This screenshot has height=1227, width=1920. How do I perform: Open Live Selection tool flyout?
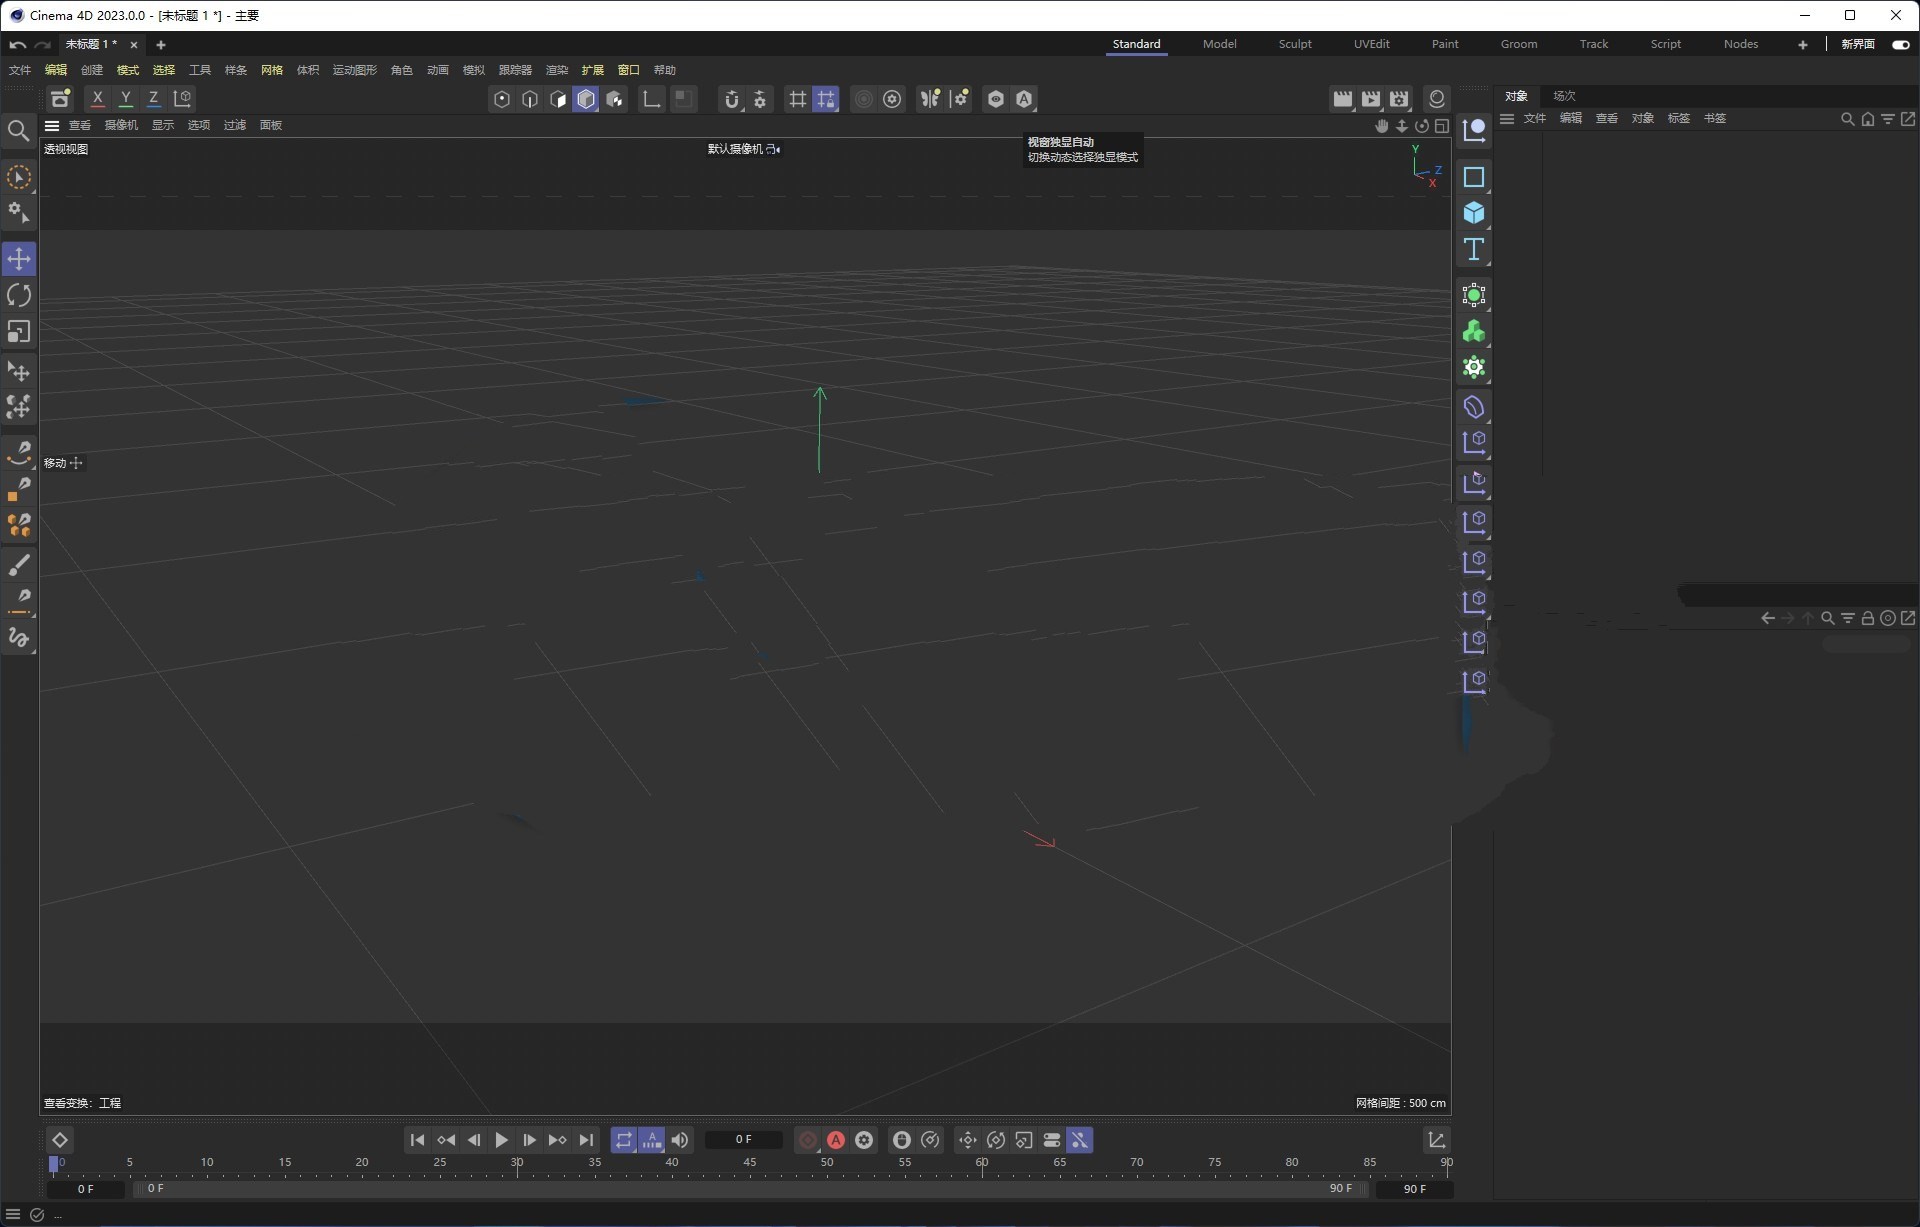pos(19,177)
